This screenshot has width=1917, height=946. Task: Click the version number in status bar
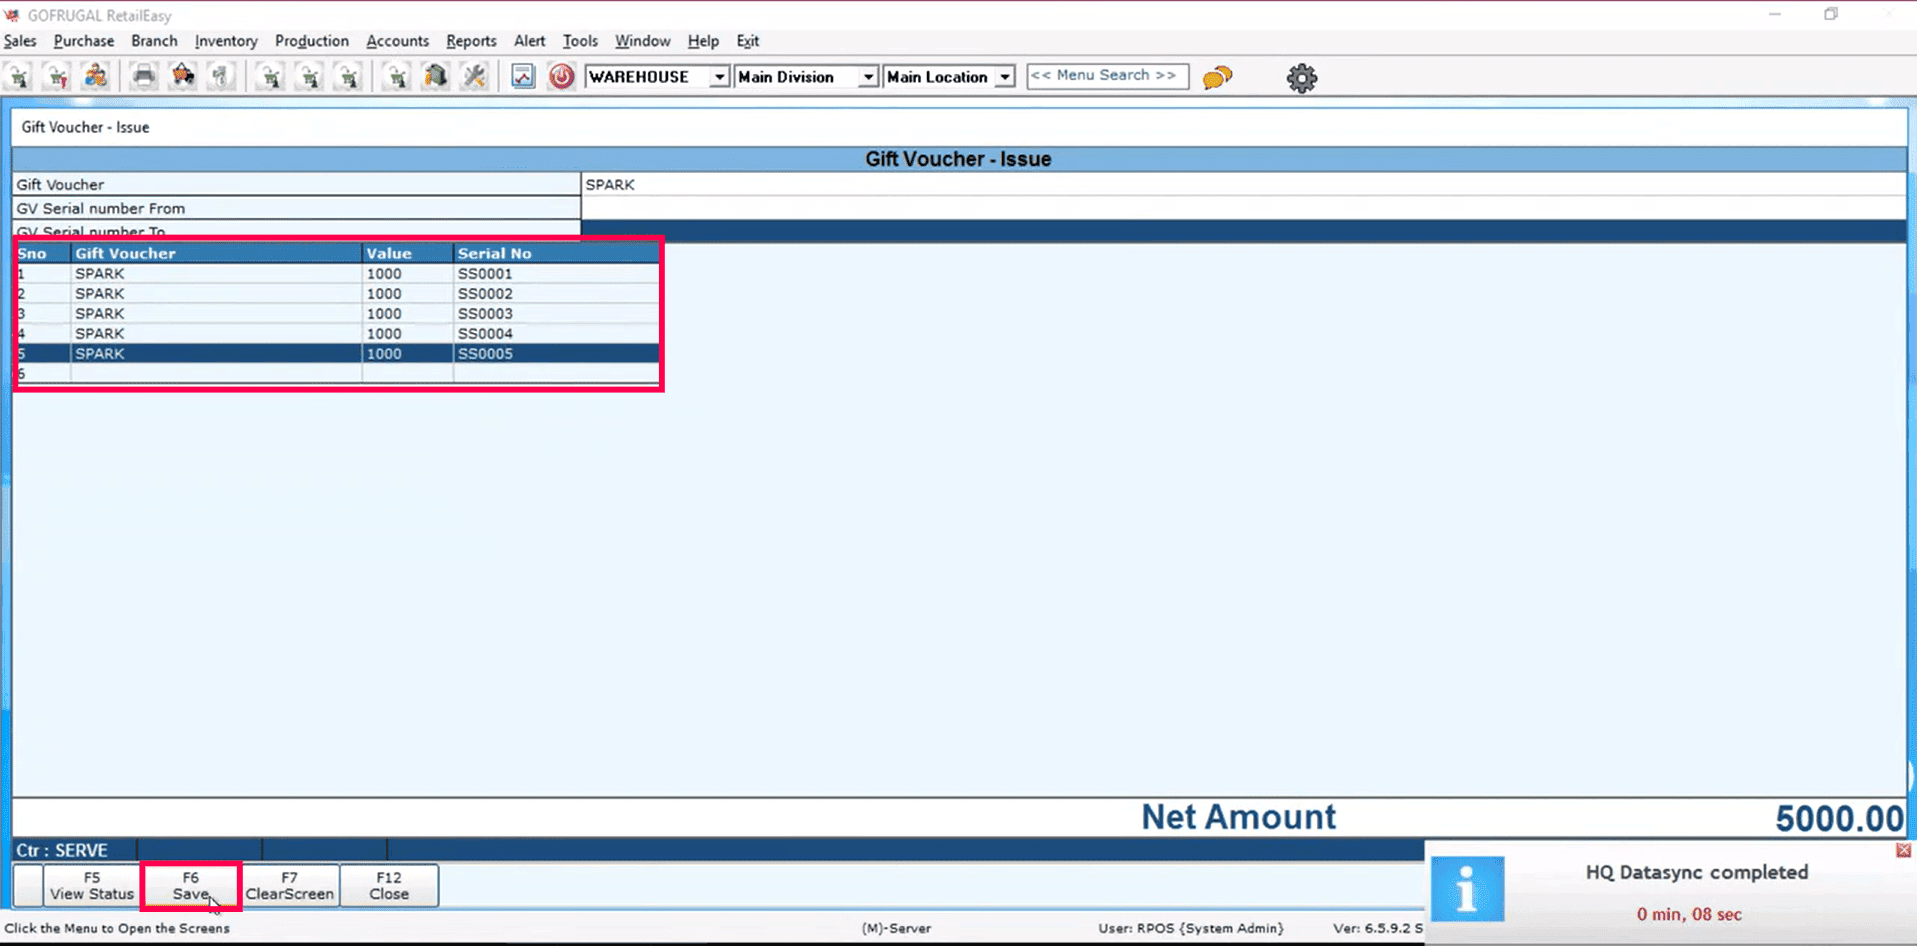1377,928
